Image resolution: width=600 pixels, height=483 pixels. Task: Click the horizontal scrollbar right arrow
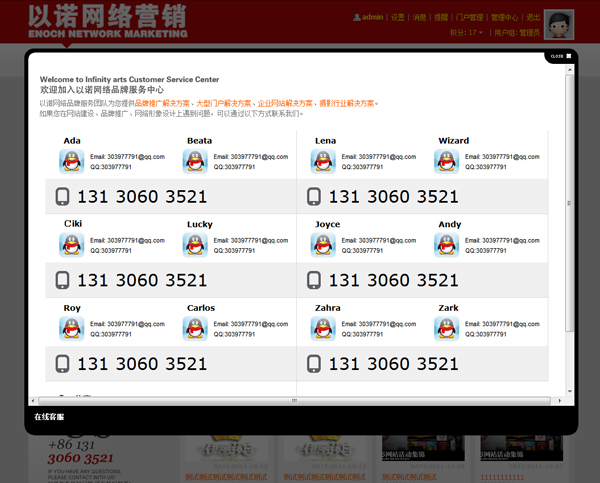coord(560,401)
